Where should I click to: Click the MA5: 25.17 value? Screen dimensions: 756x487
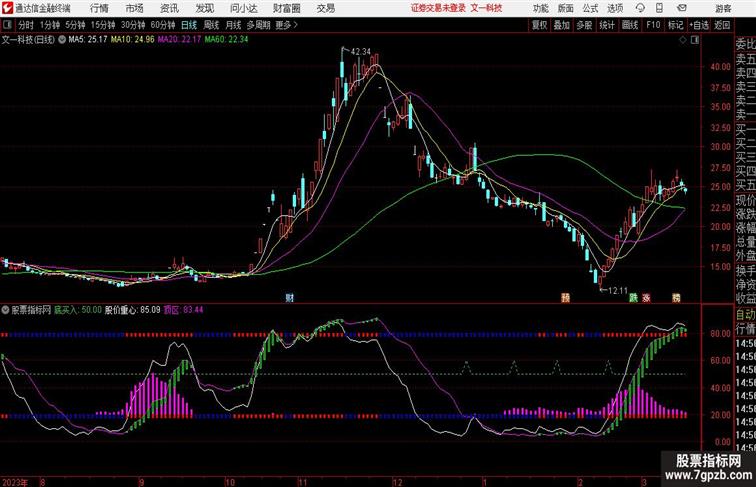click(88, 40)
